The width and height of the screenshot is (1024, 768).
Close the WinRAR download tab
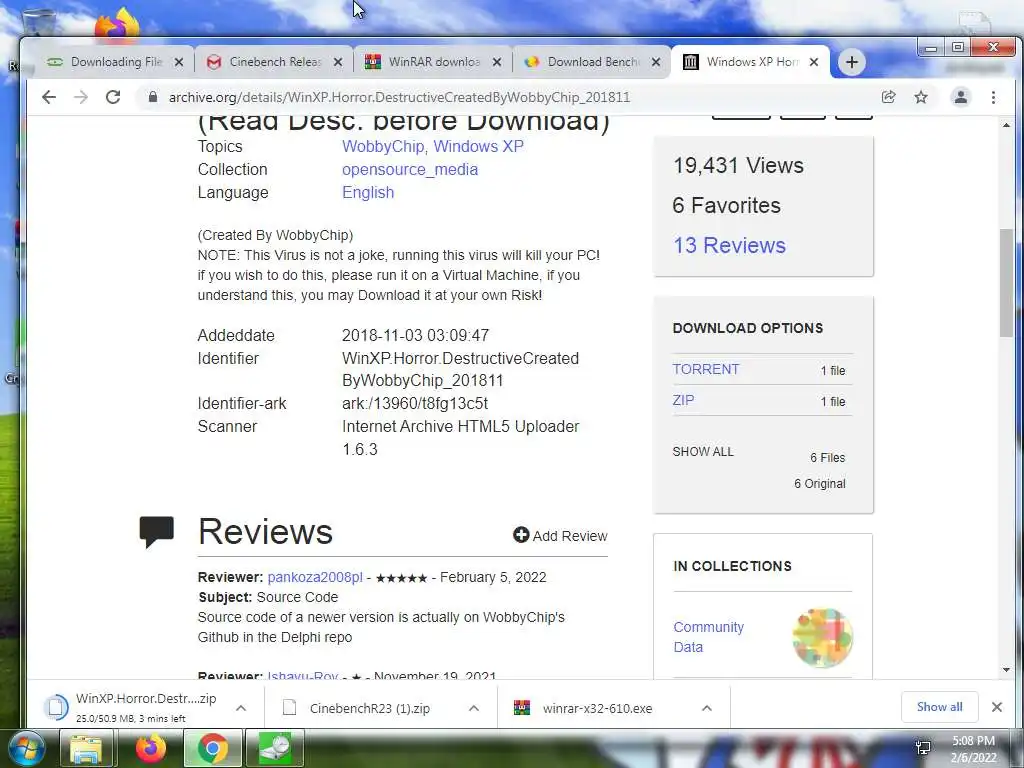tap(497, 62)
